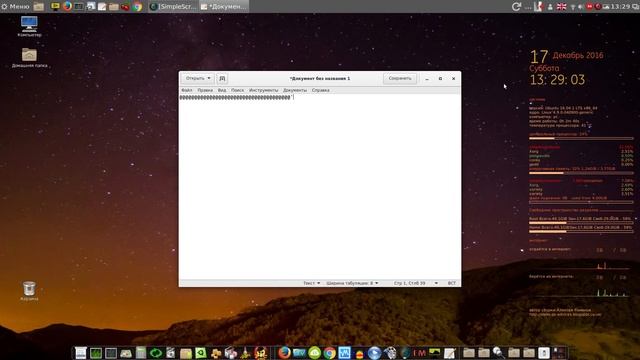Open the Поиск menu
This screenshot has width=640, height=360.
click(x=238, y=90)
